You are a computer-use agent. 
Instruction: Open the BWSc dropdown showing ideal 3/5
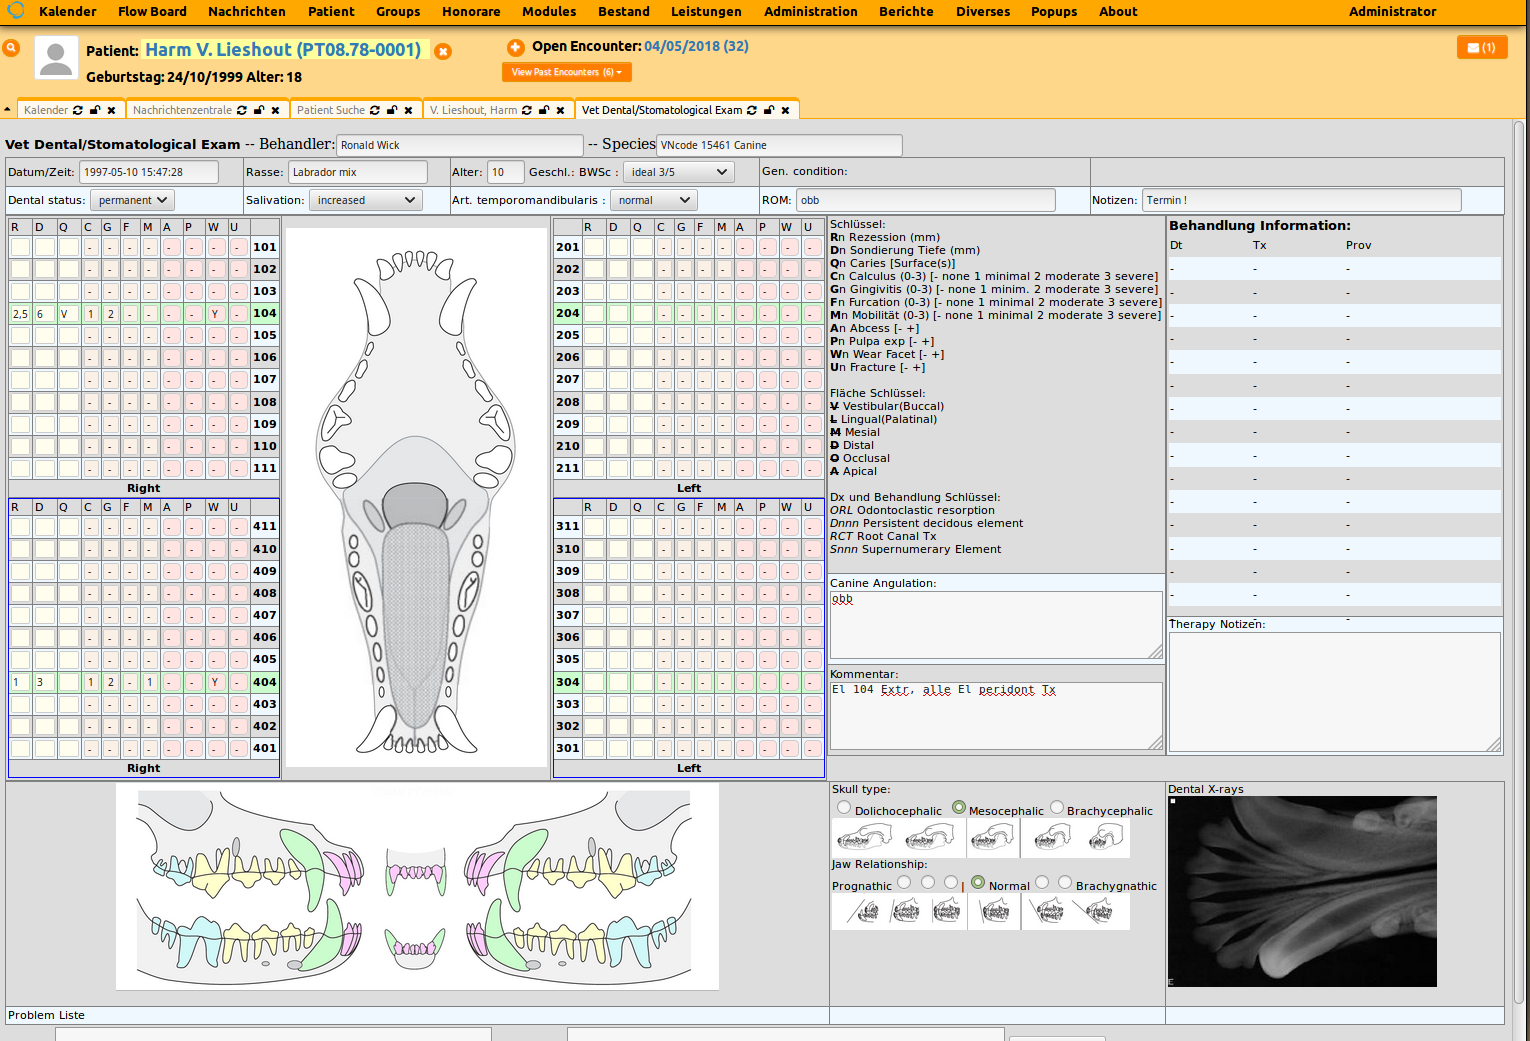[679, 172]
